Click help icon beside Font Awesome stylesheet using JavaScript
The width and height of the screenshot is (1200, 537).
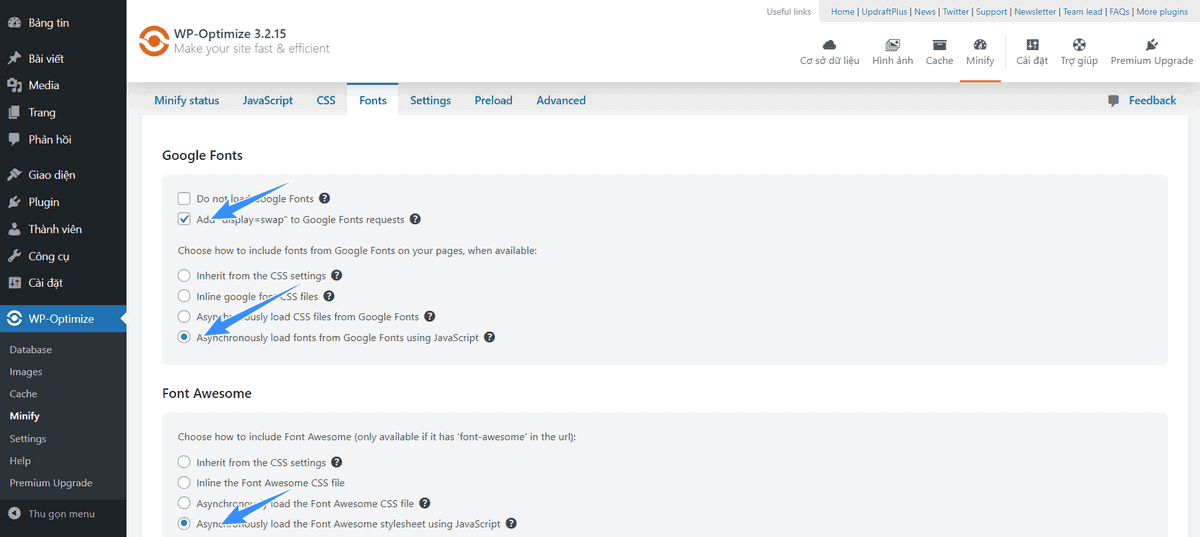pyautogui.click(x=511, y=524)
